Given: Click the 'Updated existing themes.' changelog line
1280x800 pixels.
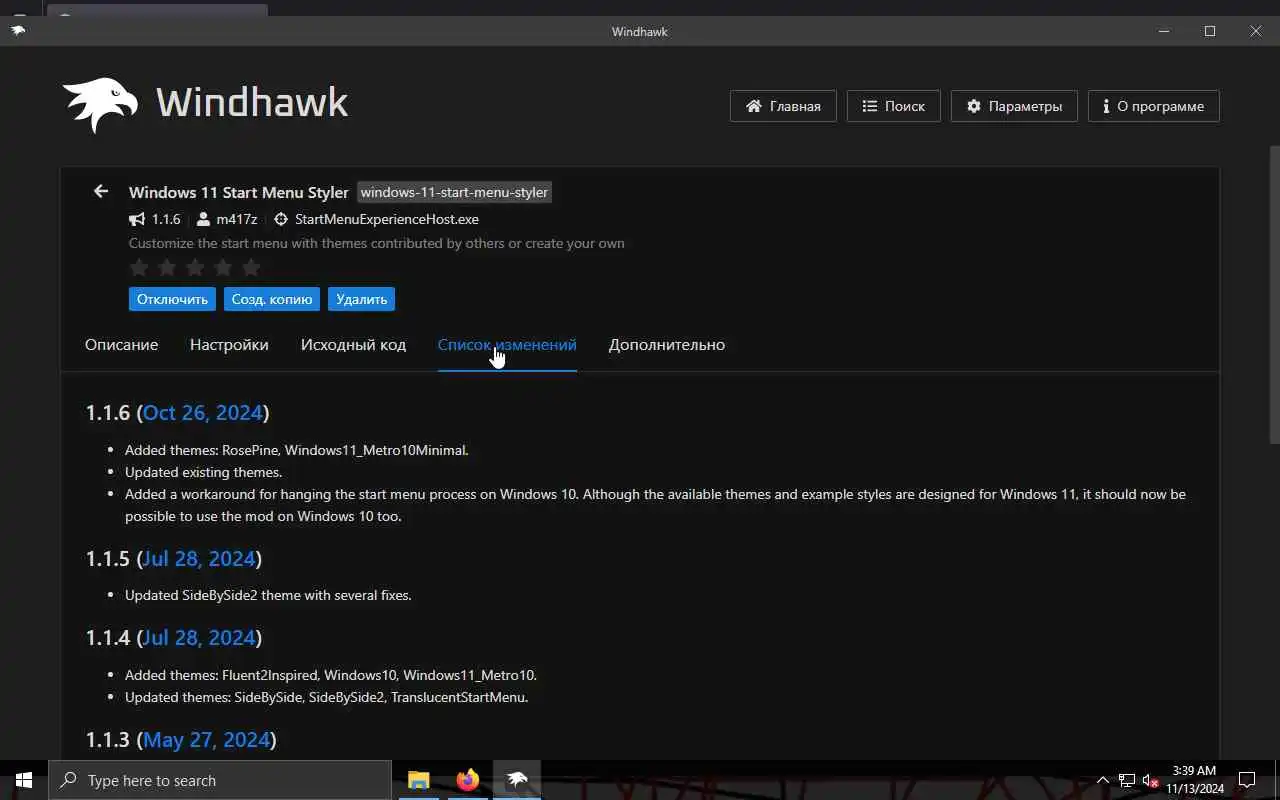Looking at the screenshot, I should (203, 472).
